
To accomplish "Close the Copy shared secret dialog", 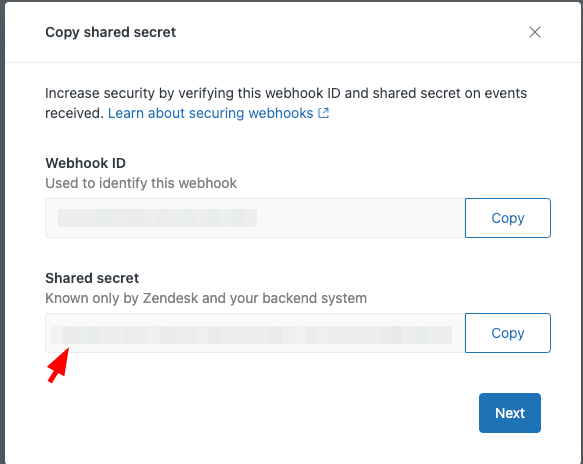I will click(x=535, y=32).
